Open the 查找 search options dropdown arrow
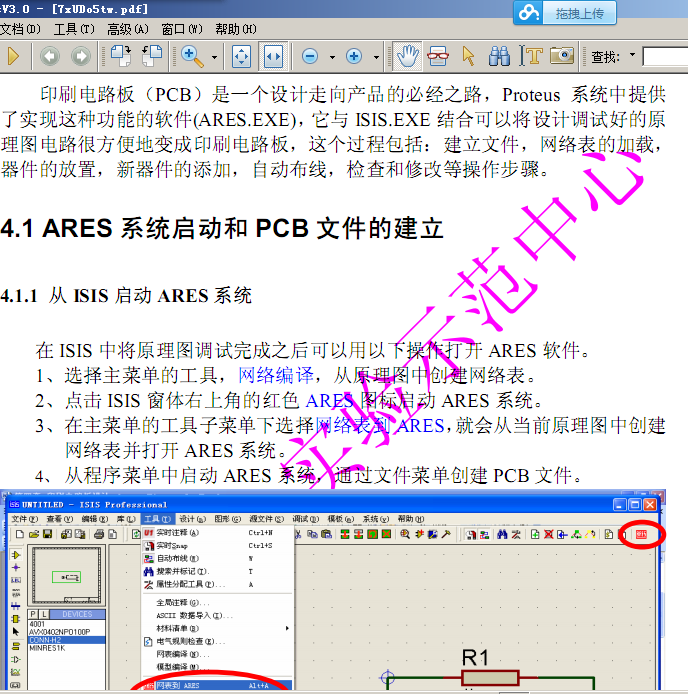This screenshot has width=688, height=694. tap(632, 55)
